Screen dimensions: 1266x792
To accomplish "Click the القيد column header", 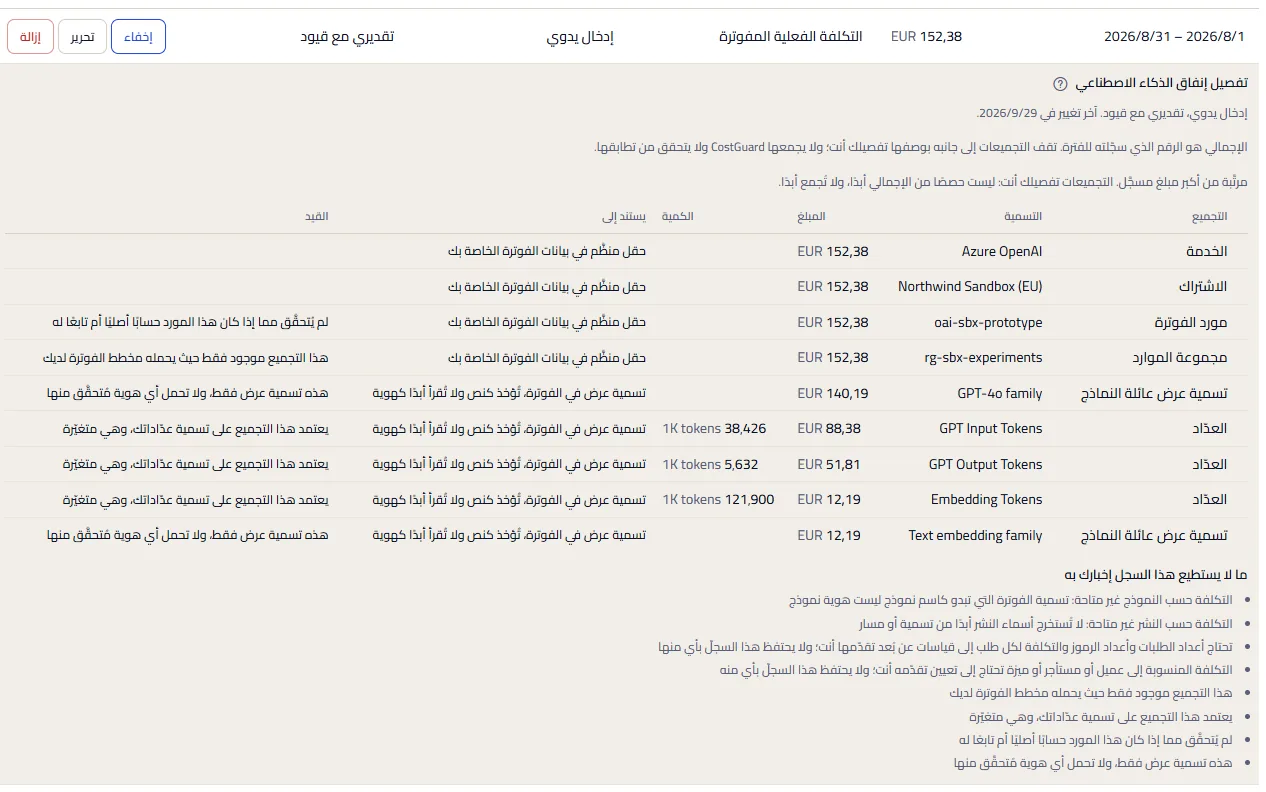I will [x=316, y=216].
